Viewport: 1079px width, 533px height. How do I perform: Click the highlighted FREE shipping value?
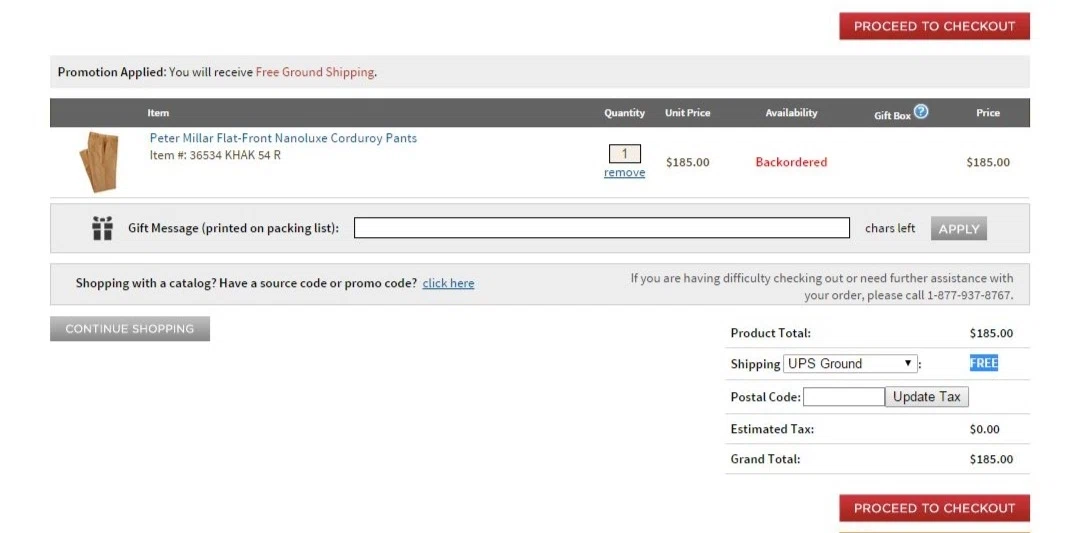pos(984,363)
